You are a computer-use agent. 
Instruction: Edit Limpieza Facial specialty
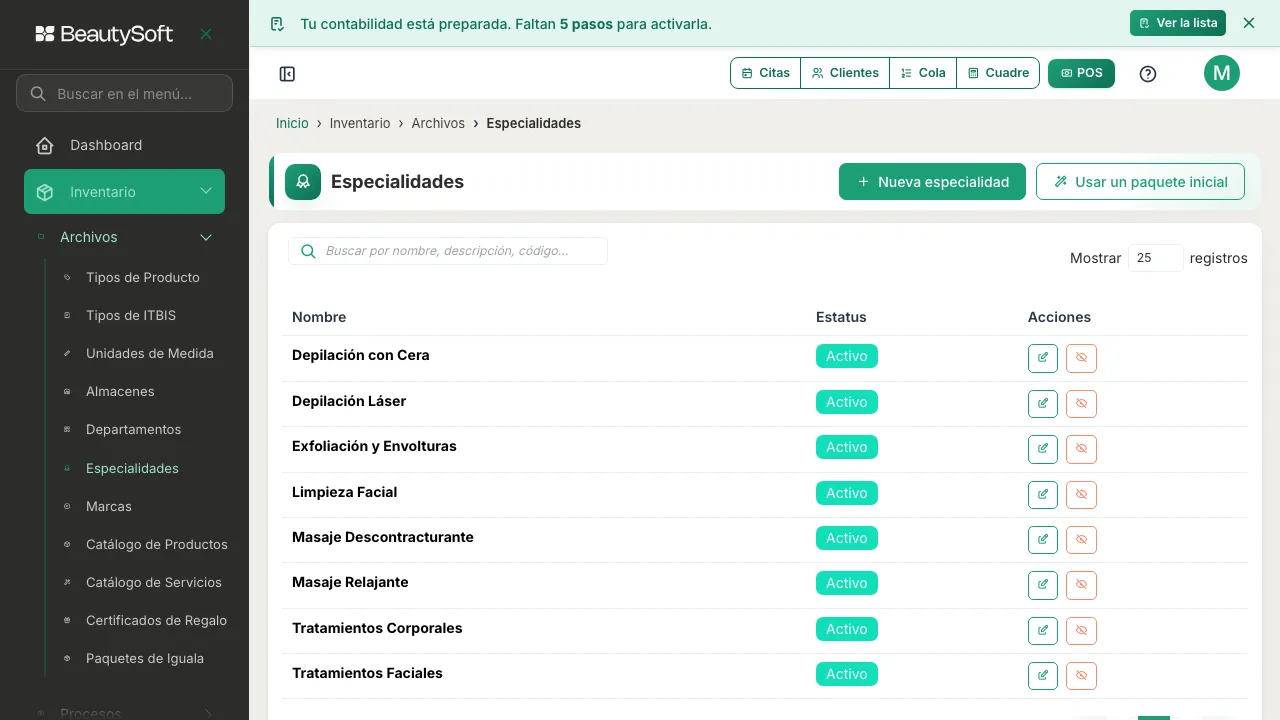pos(1043,495)
